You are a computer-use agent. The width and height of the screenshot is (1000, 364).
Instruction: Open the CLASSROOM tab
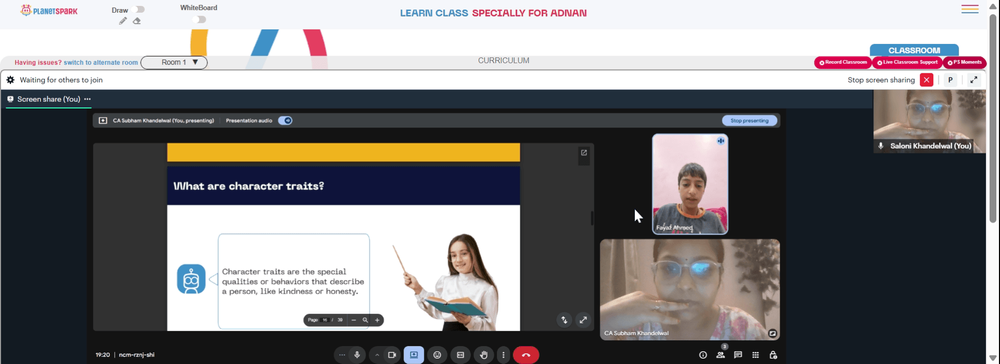click(x=914, y=50)
